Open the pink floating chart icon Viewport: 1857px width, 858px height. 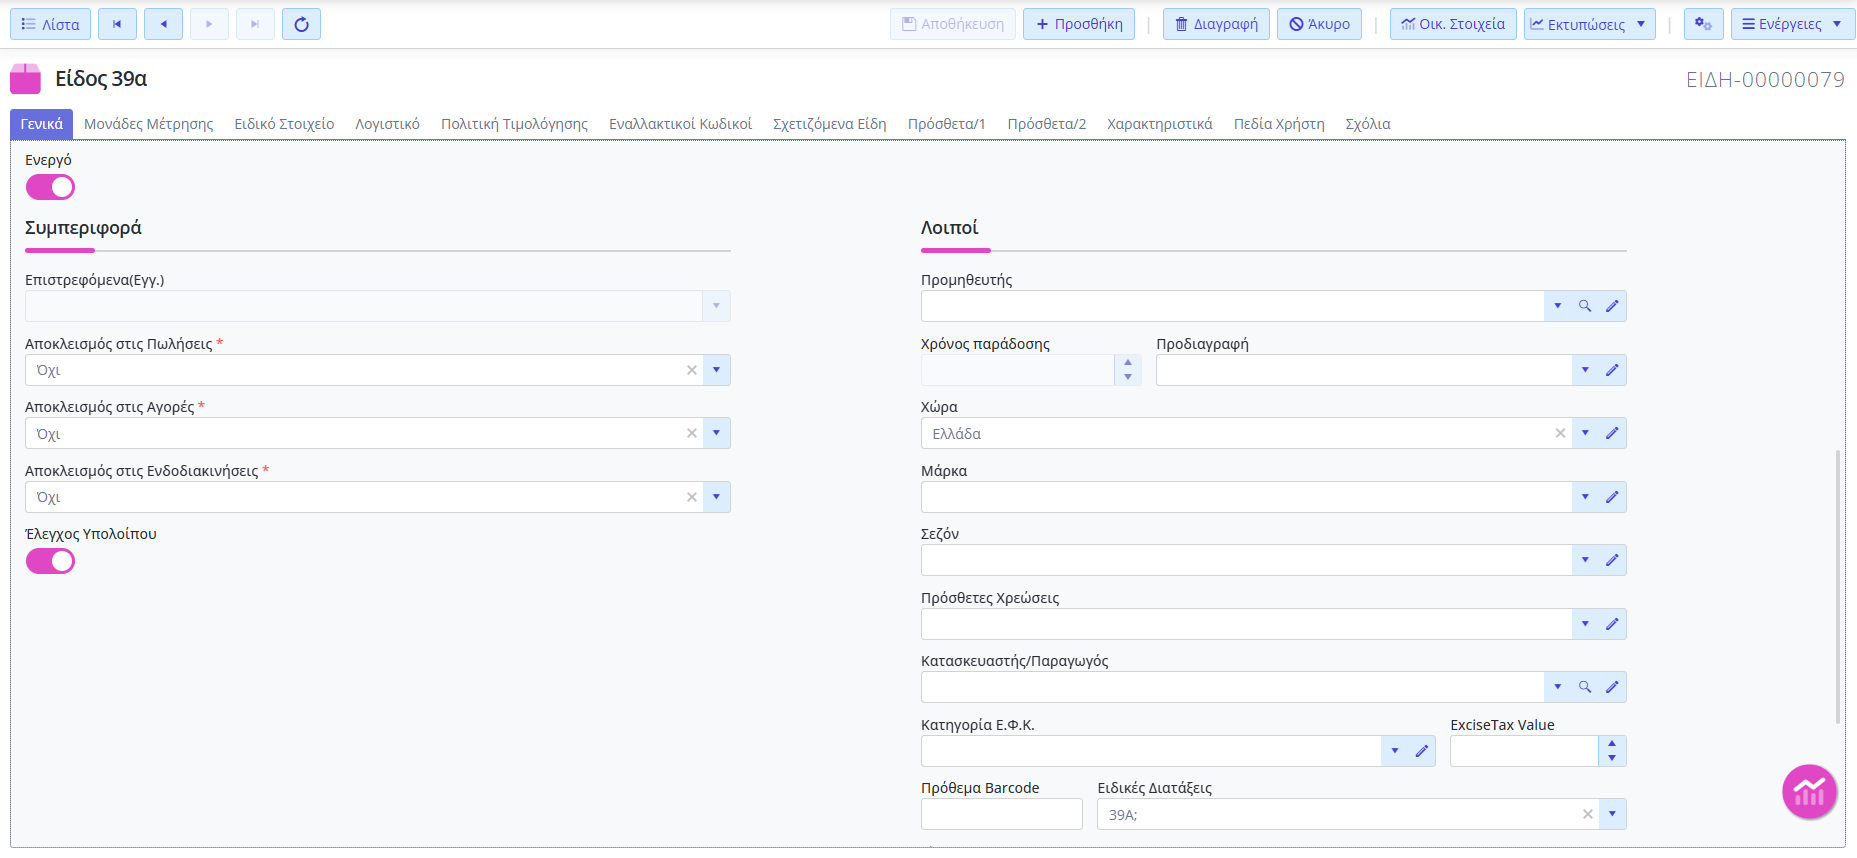click(x=1809, y=792)
